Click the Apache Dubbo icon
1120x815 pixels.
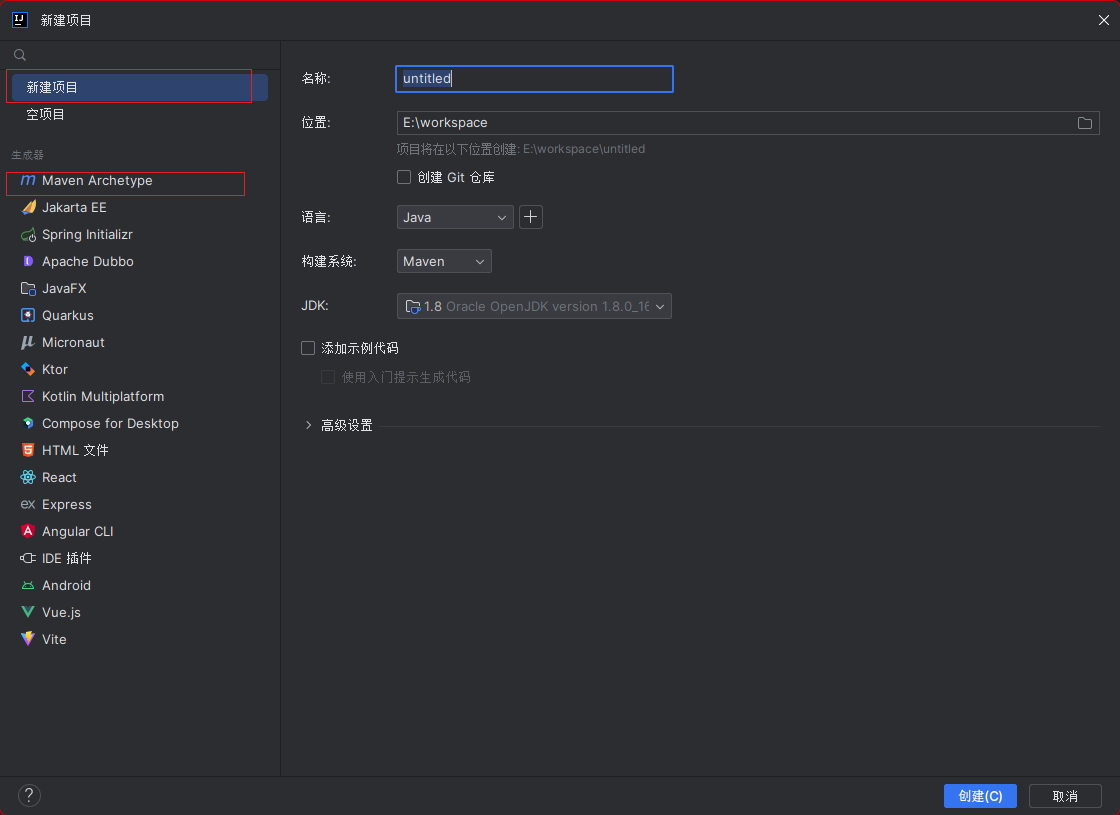pyautogui.click(x=28, y=261)
